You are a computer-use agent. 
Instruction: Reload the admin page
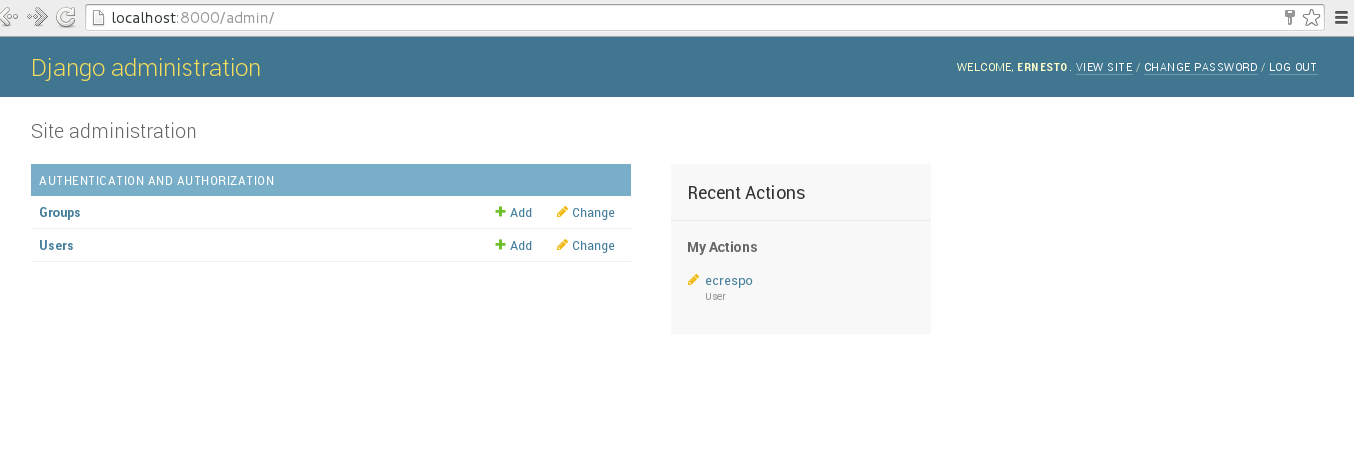[66, 16]
